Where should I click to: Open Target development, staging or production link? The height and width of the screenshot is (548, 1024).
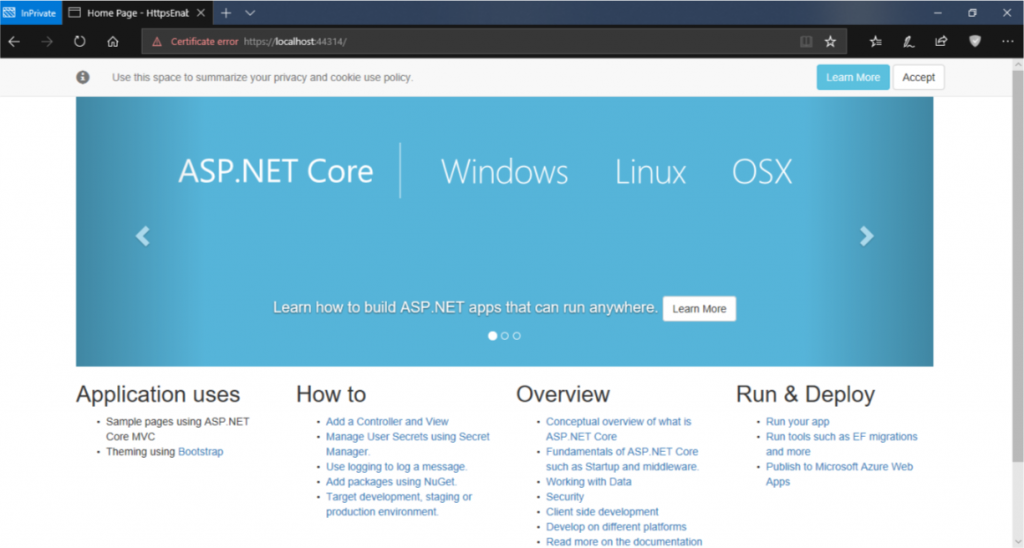[x=399, y=504]
